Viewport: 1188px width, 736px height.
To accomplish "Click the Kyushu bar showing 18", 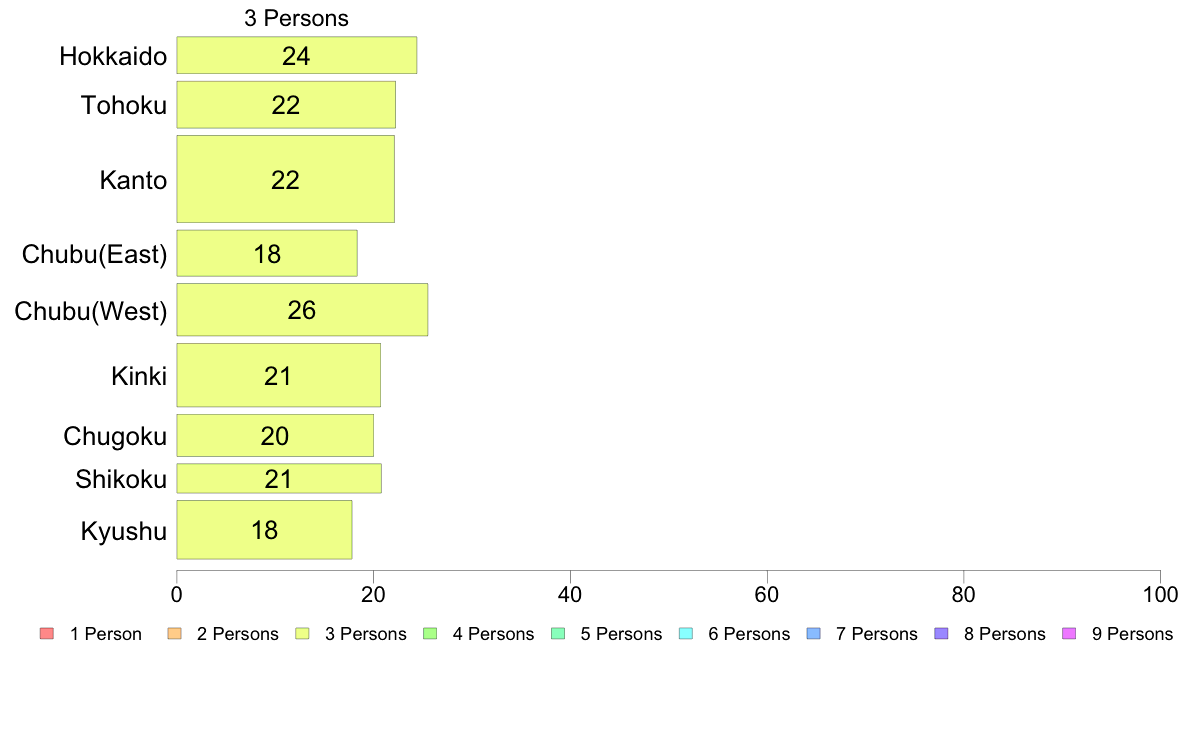I will 264,530.
